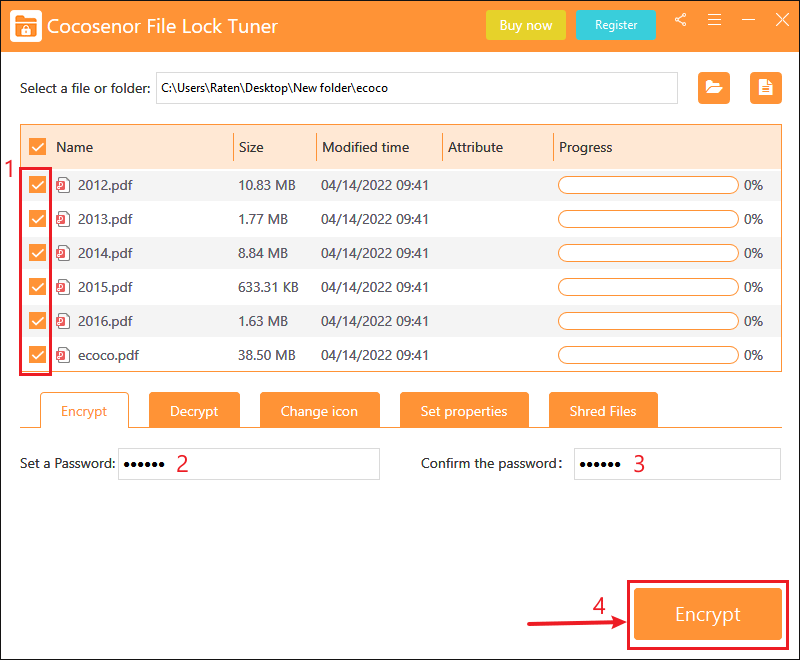Uncheck the 2016.pdf checkbox
This screenshot has width=800, height=660.
click(37, 321)
